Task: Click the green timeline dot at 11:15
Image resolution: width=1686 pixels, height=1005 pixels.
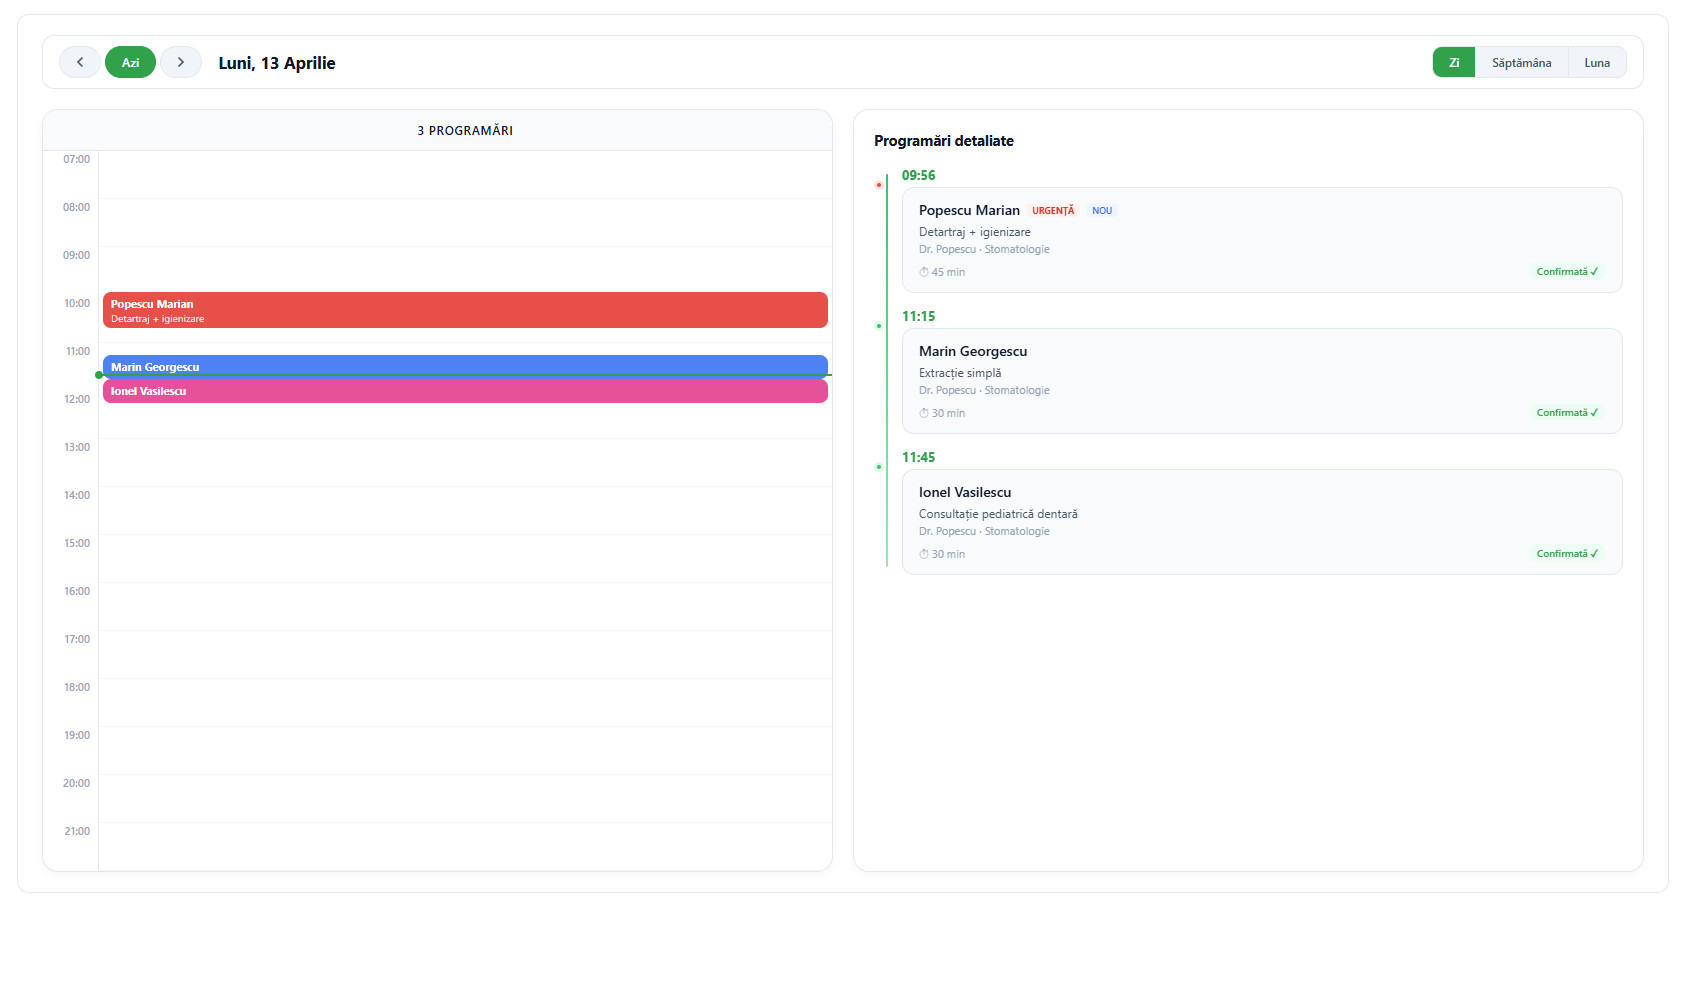Action: coord(879,326)
